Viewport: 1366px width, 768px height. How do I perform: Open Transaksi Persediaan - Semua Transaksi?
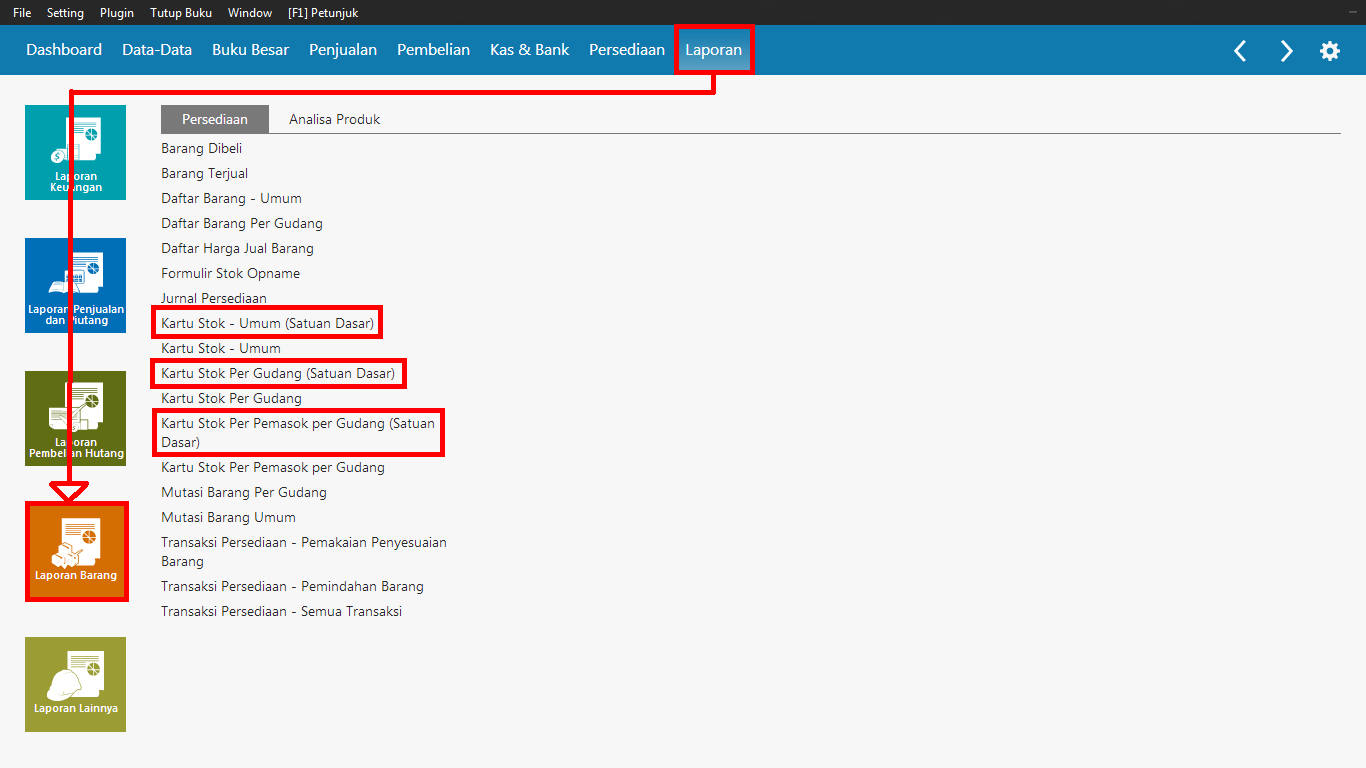coord(282,611)
